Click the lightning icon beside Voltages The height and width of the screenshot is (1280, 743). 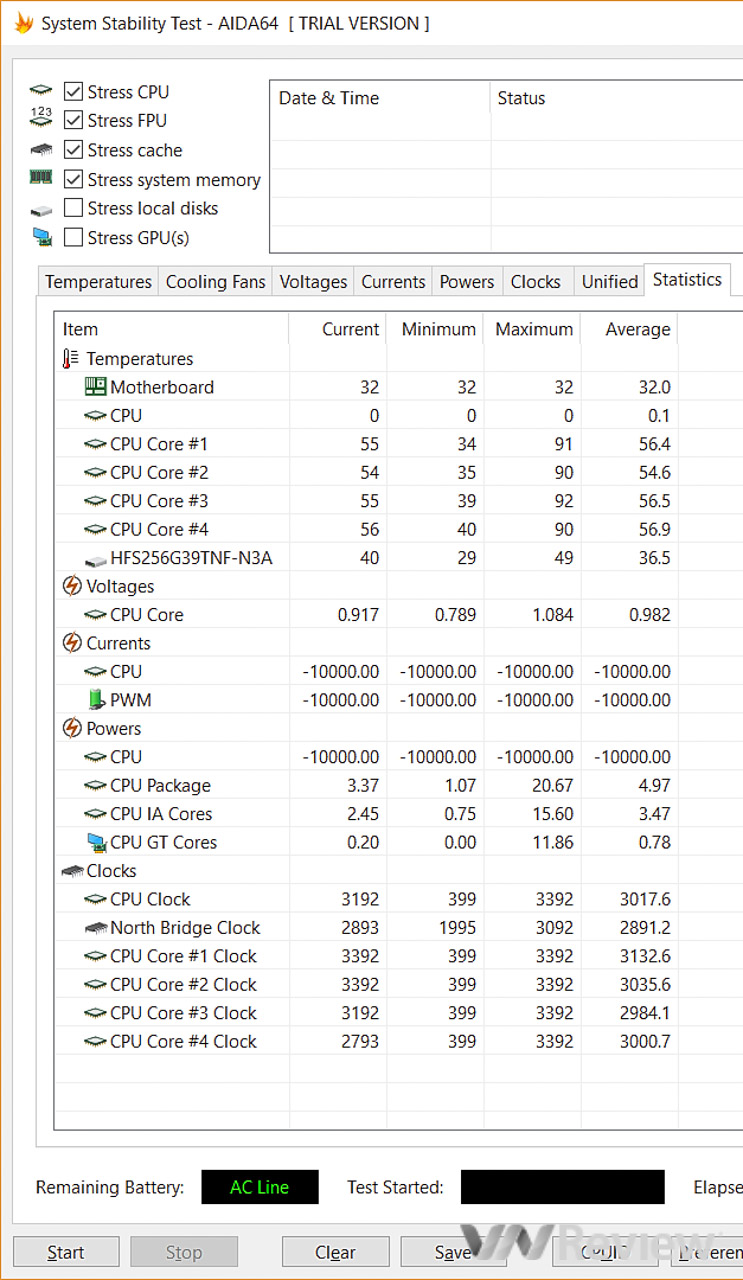click(72, 586)
